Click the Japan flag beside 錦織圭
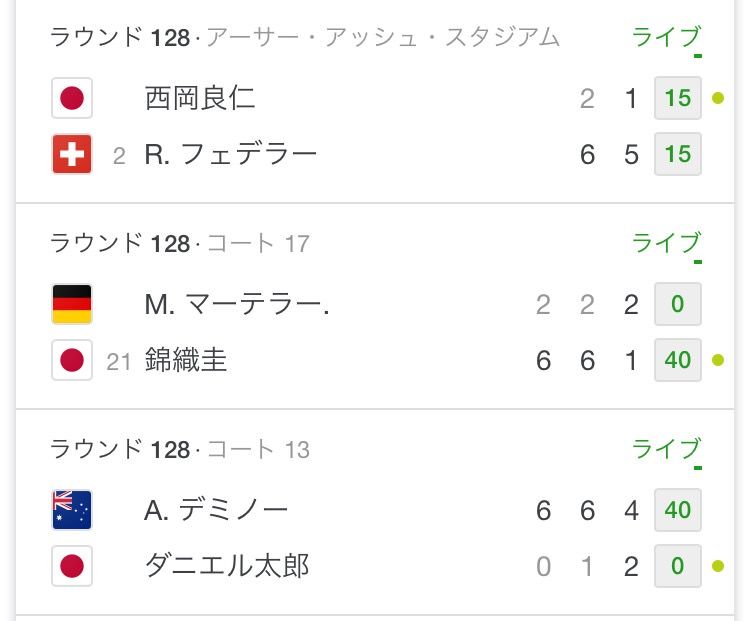The height and width of the screenshot is (621, 750). 72,360
